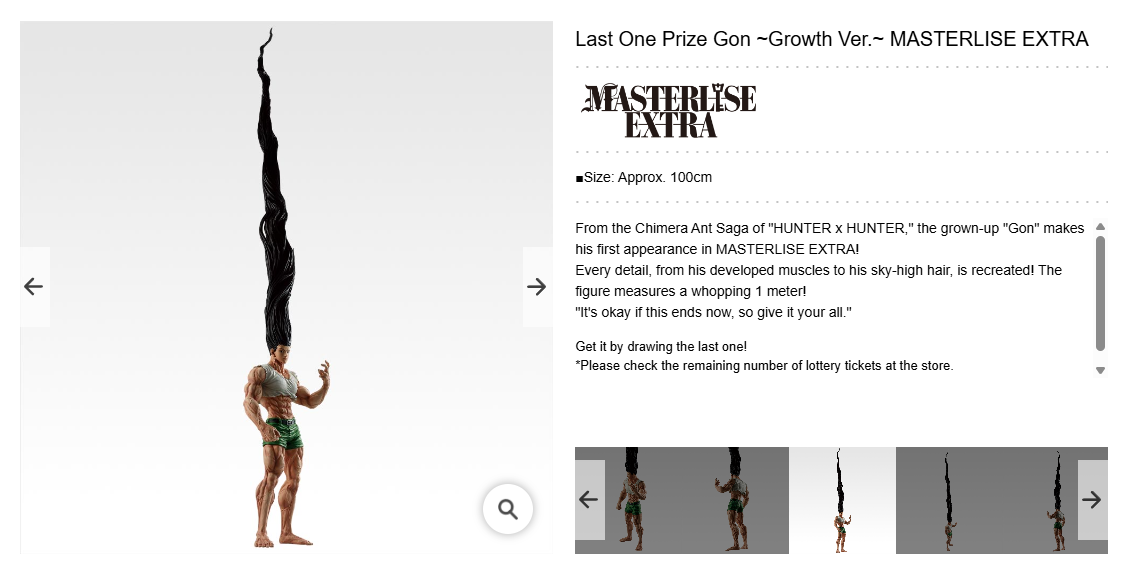
Task: Click the description scrollbar up arrow
Action: [1101, 227]
